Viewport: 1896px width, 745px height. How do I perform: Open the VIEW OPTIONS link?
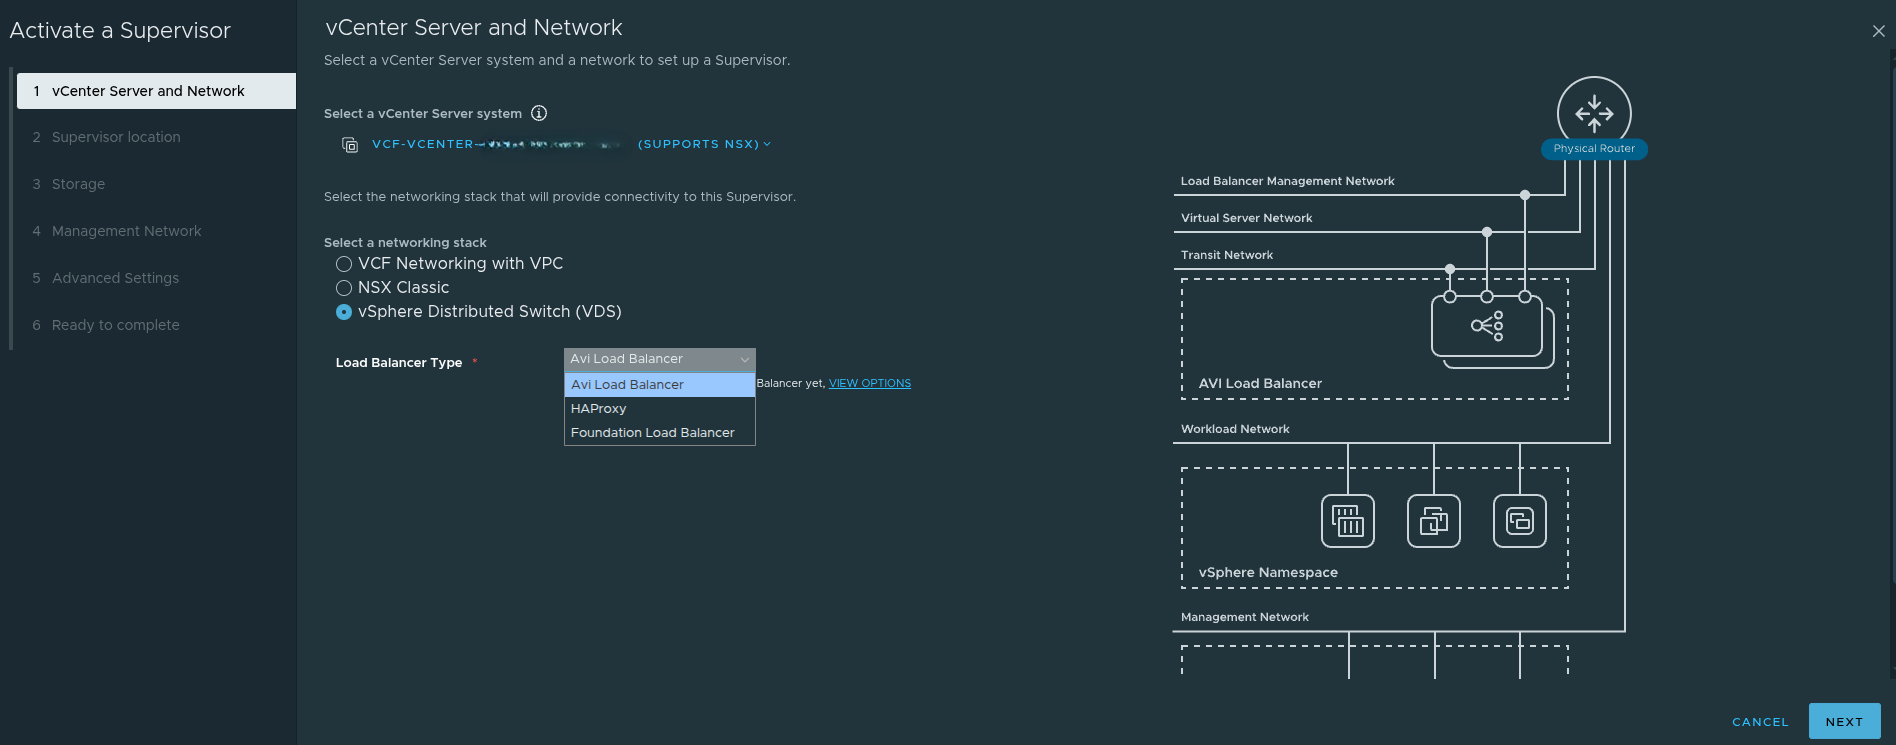[x=870, y=383]
